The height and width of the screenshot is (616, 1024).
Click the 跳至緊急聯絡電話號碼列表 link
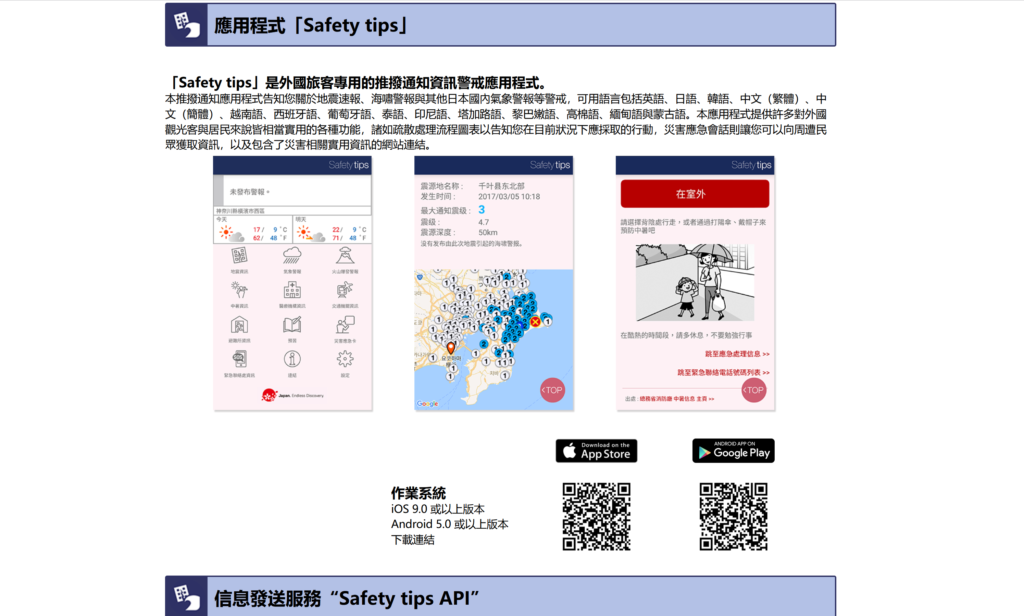(723, 372)
